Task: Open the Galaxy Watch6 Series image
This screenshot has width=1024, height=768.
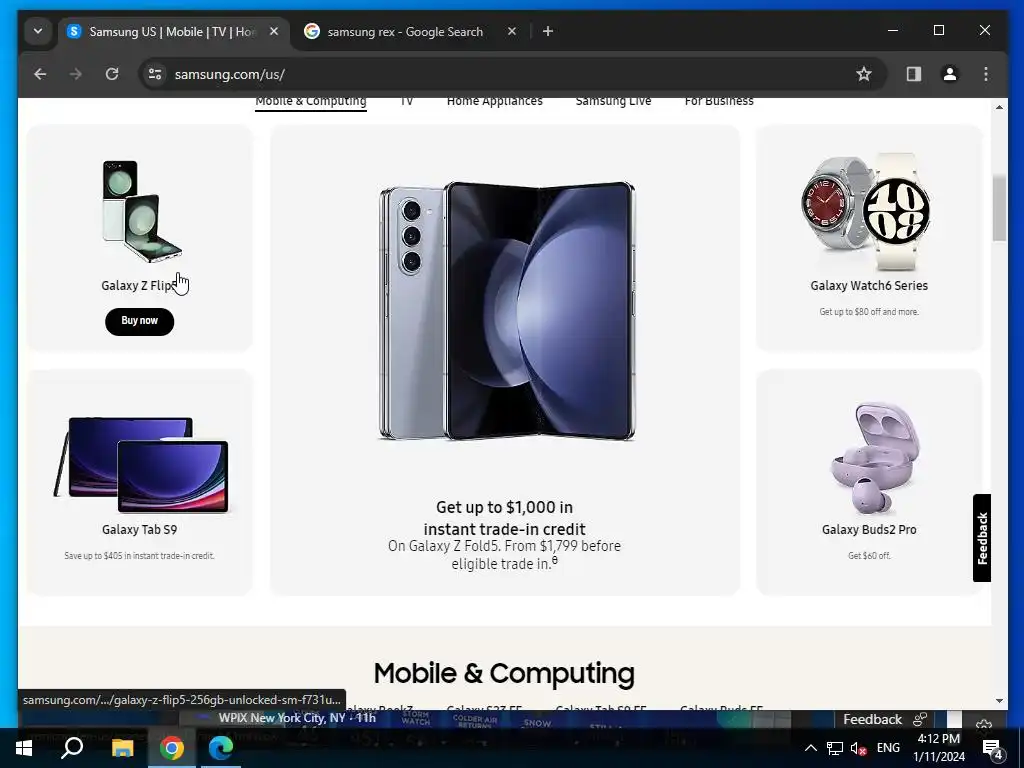Action: [867, 212]
